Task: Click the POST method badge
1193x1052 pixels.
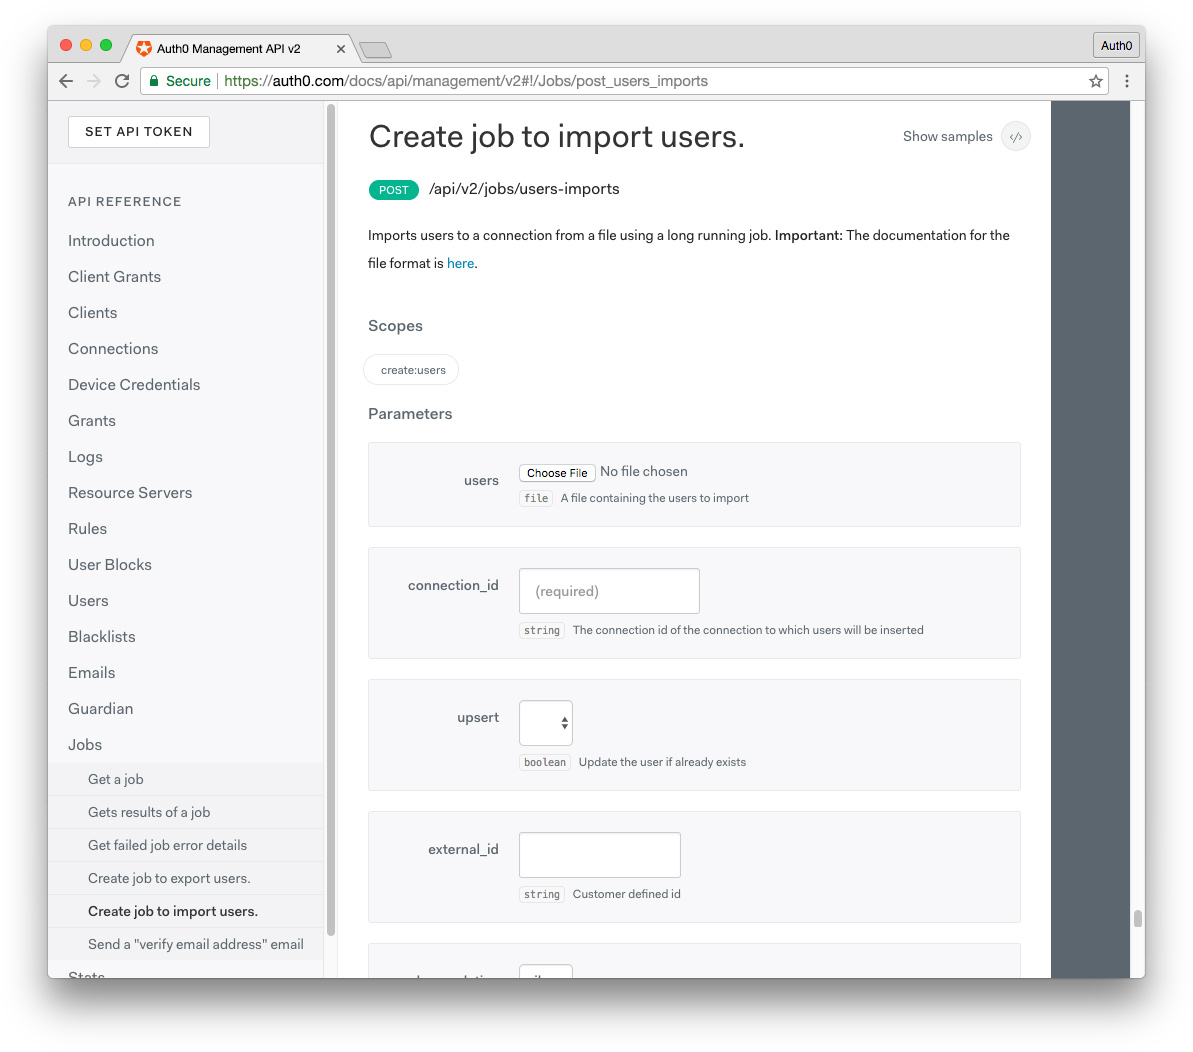Action: pos(393,190)
